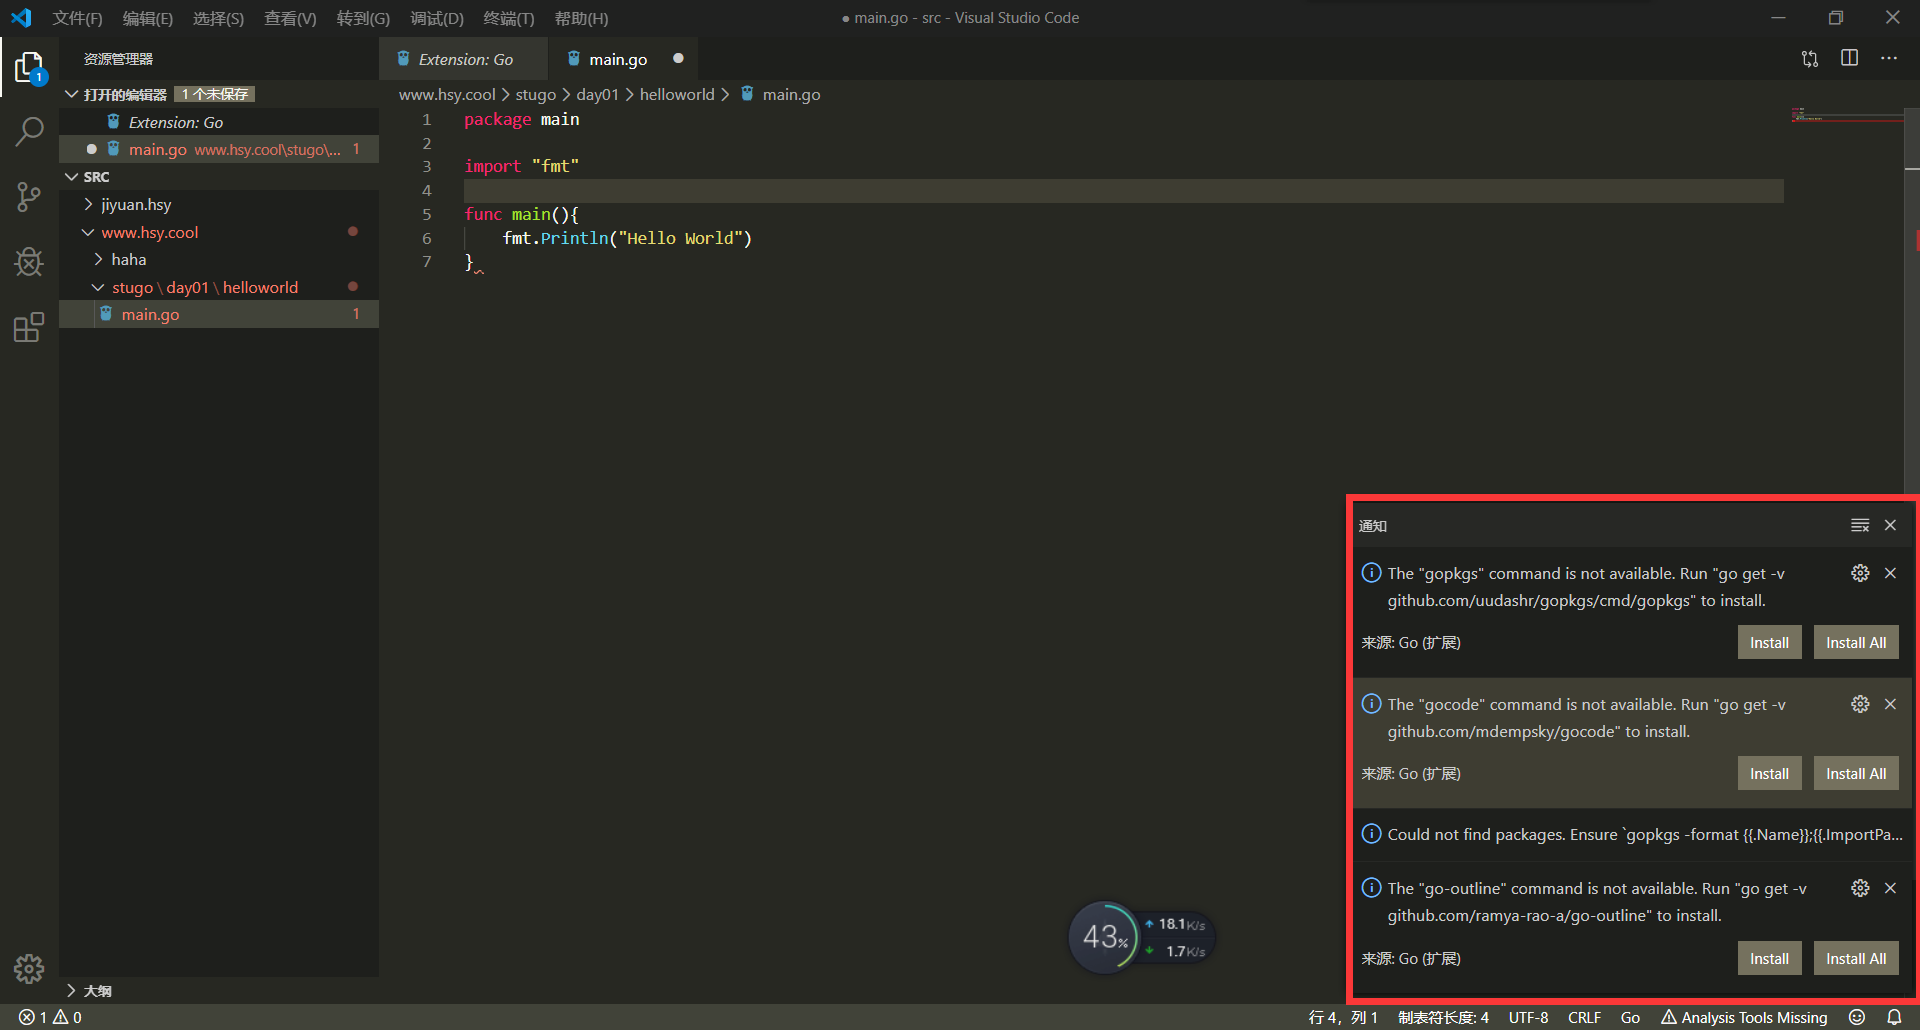This screenshot has width=1920, height=1030.
Task: Select Extension: Go in open editors list
Action: pyautogui.click(x=219, y=122)
